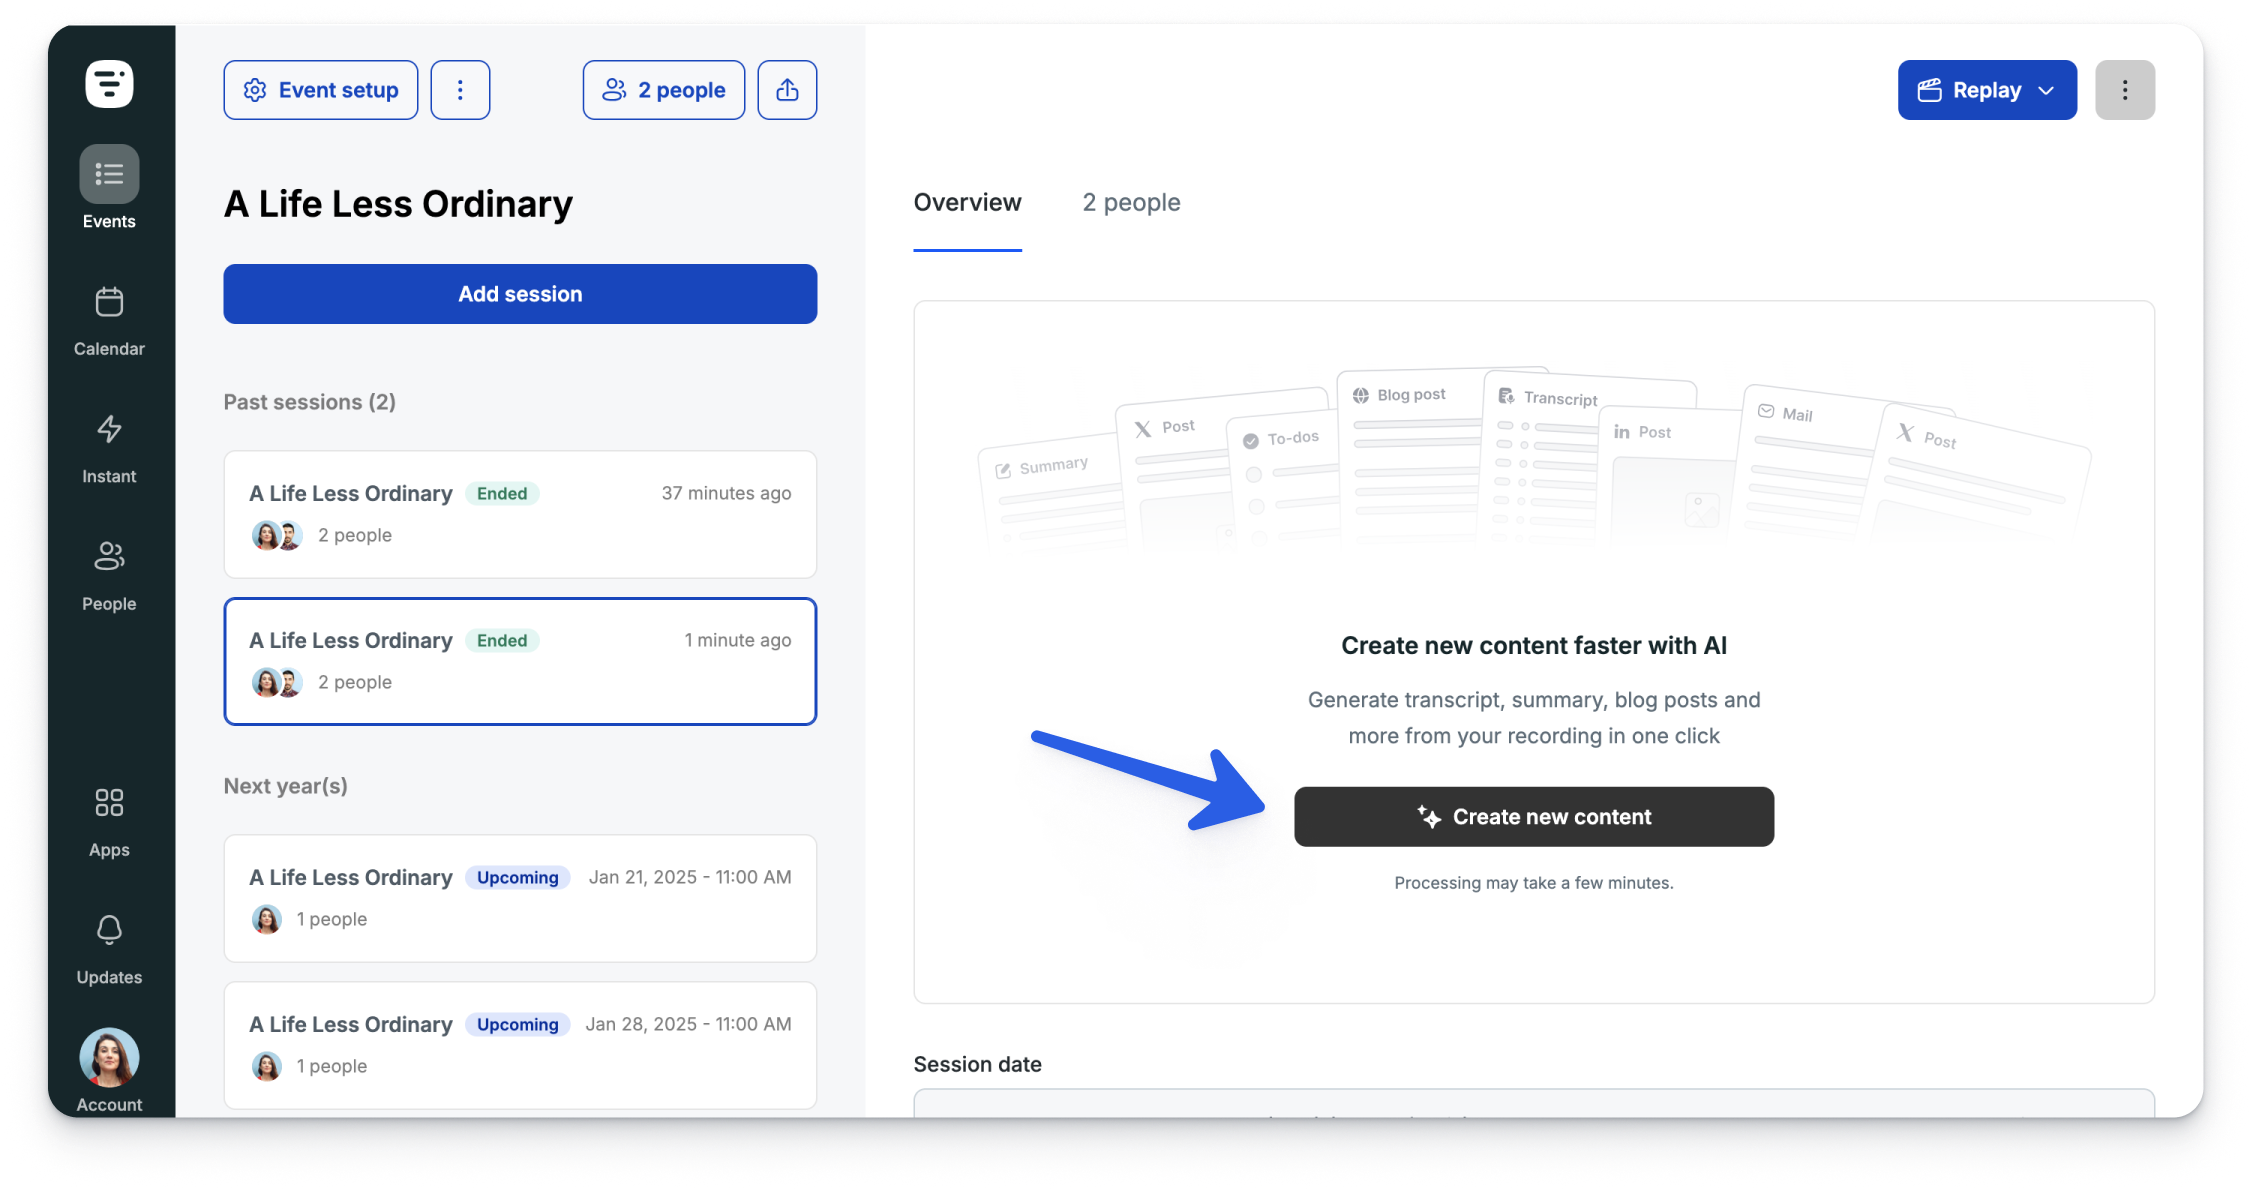The image size is (2252, 1190).
Task: Open the Events section in sidebar
Action: 109,188
